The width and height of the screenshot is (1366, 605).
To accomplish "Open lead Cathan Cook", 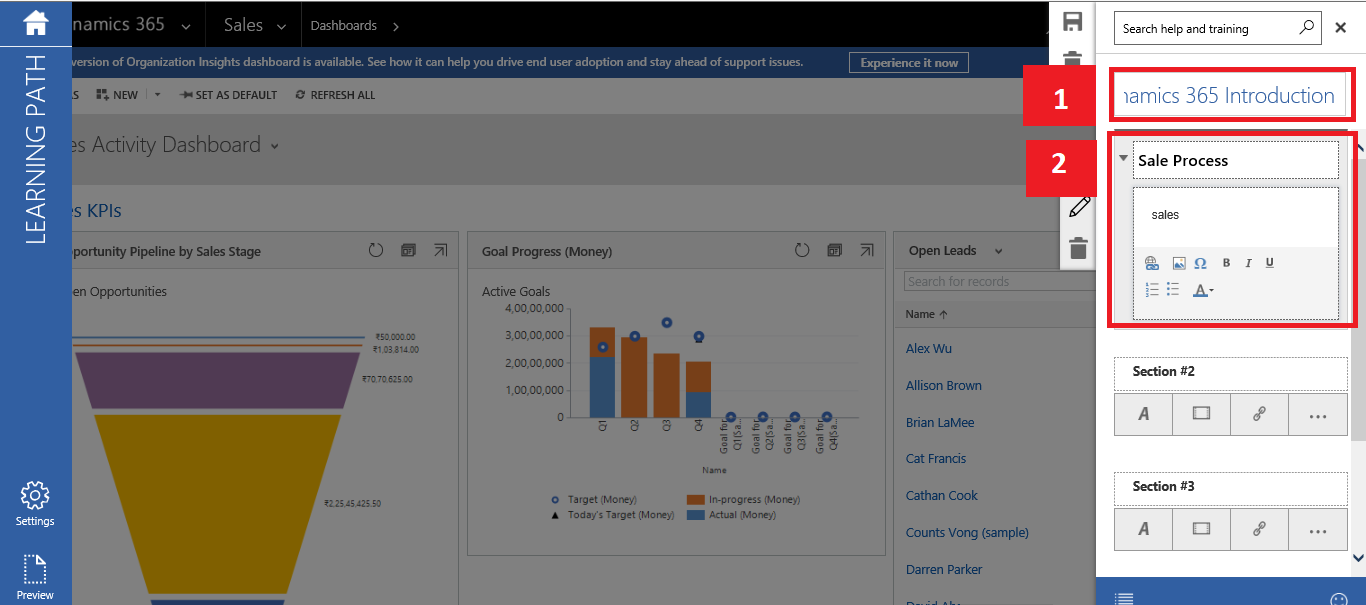I will coord(942,496).
